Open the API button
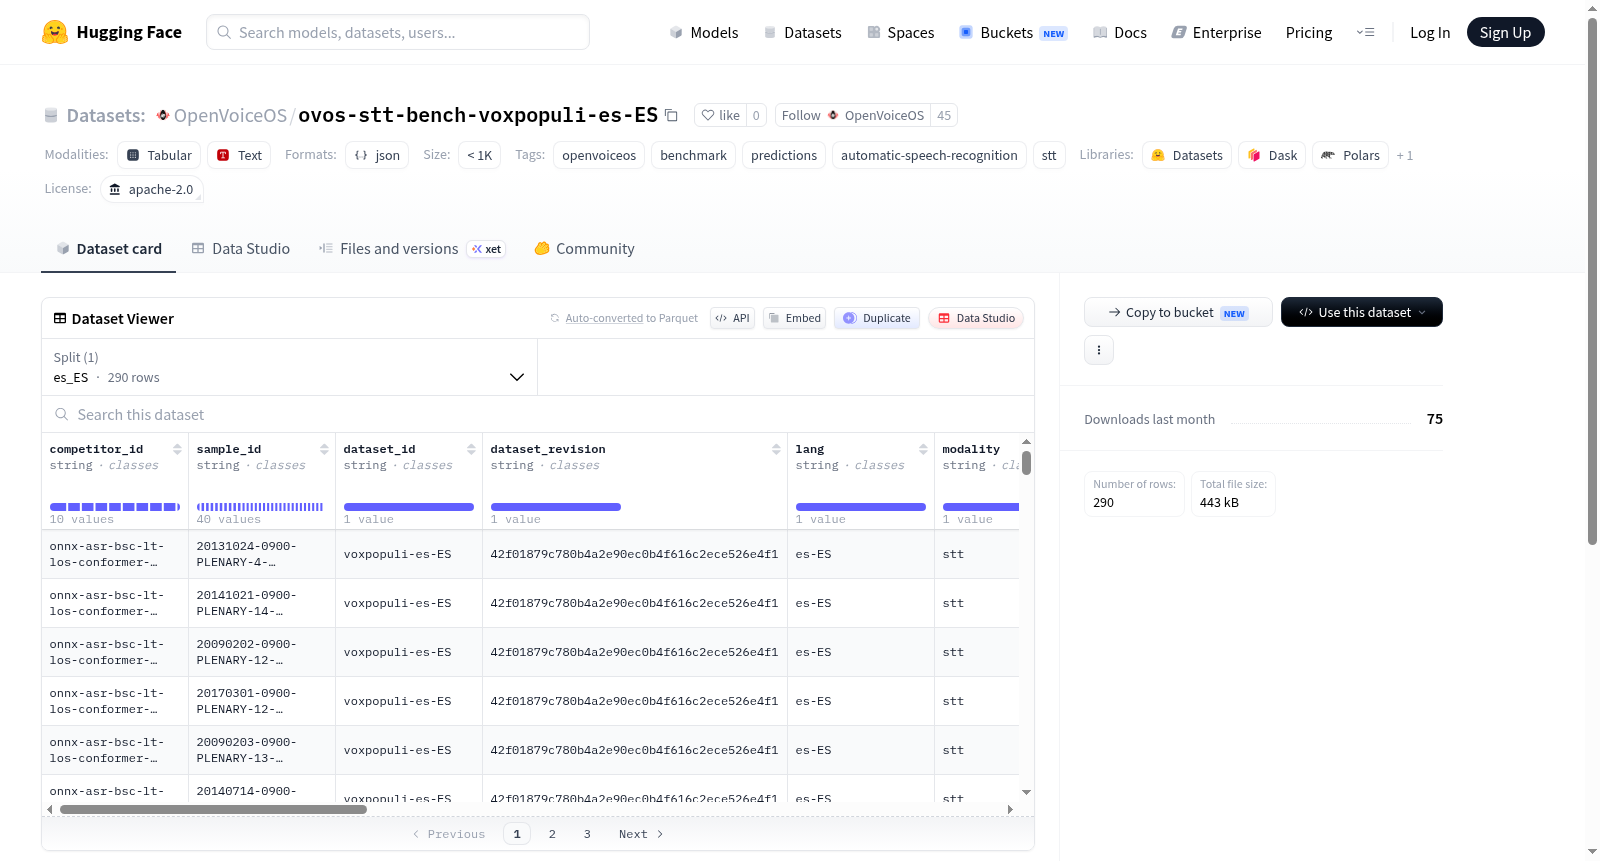The image size is (1600, 861). [x=732, y=318]
